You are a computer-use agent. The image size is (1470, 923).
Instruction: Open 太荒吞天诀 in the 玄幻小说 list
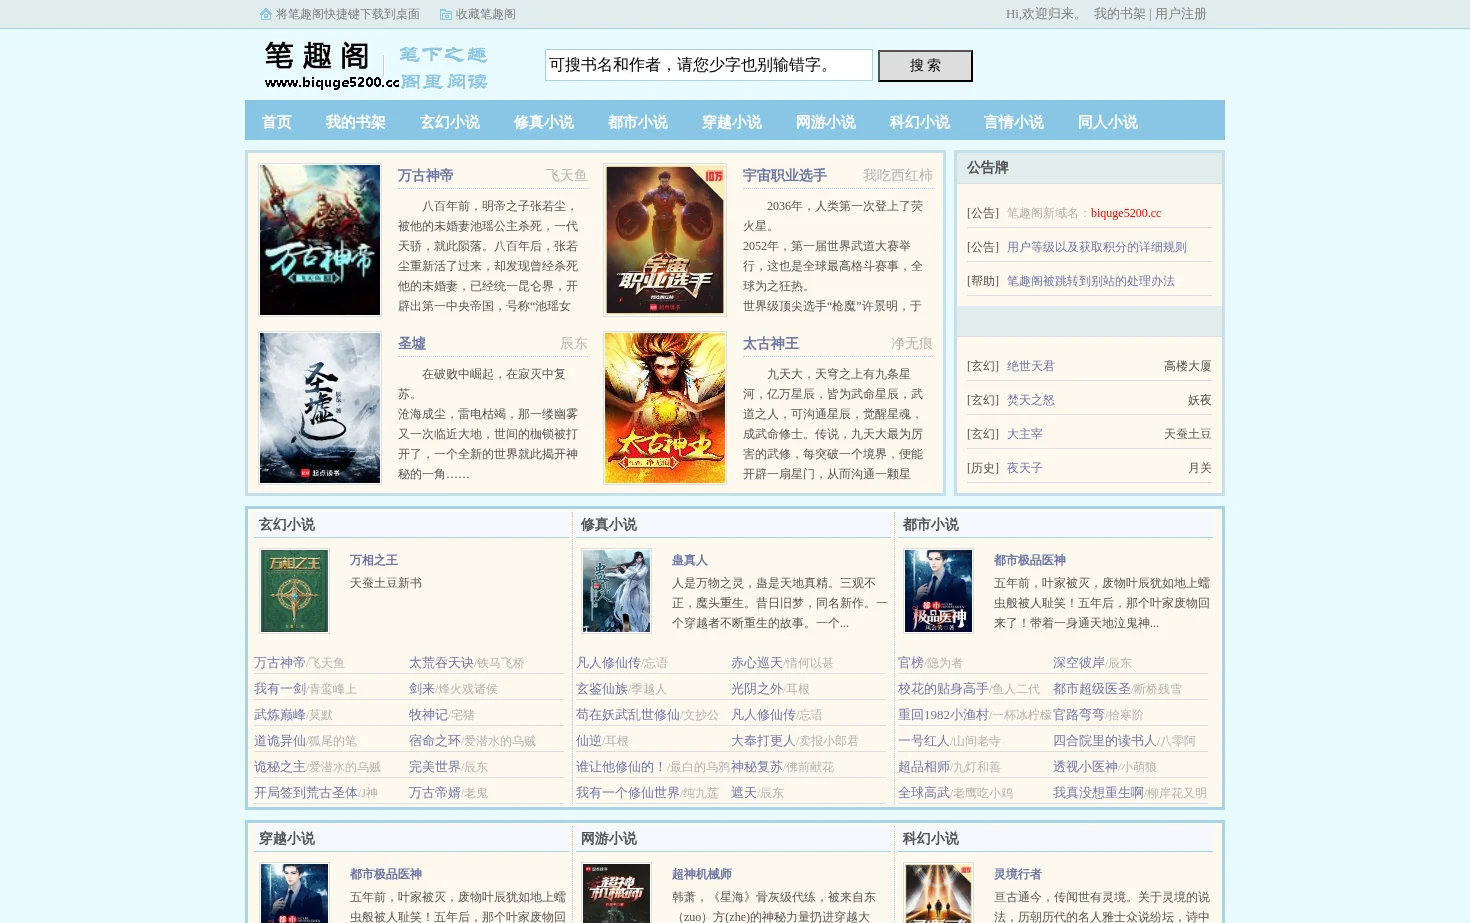[x=441, y=663]
